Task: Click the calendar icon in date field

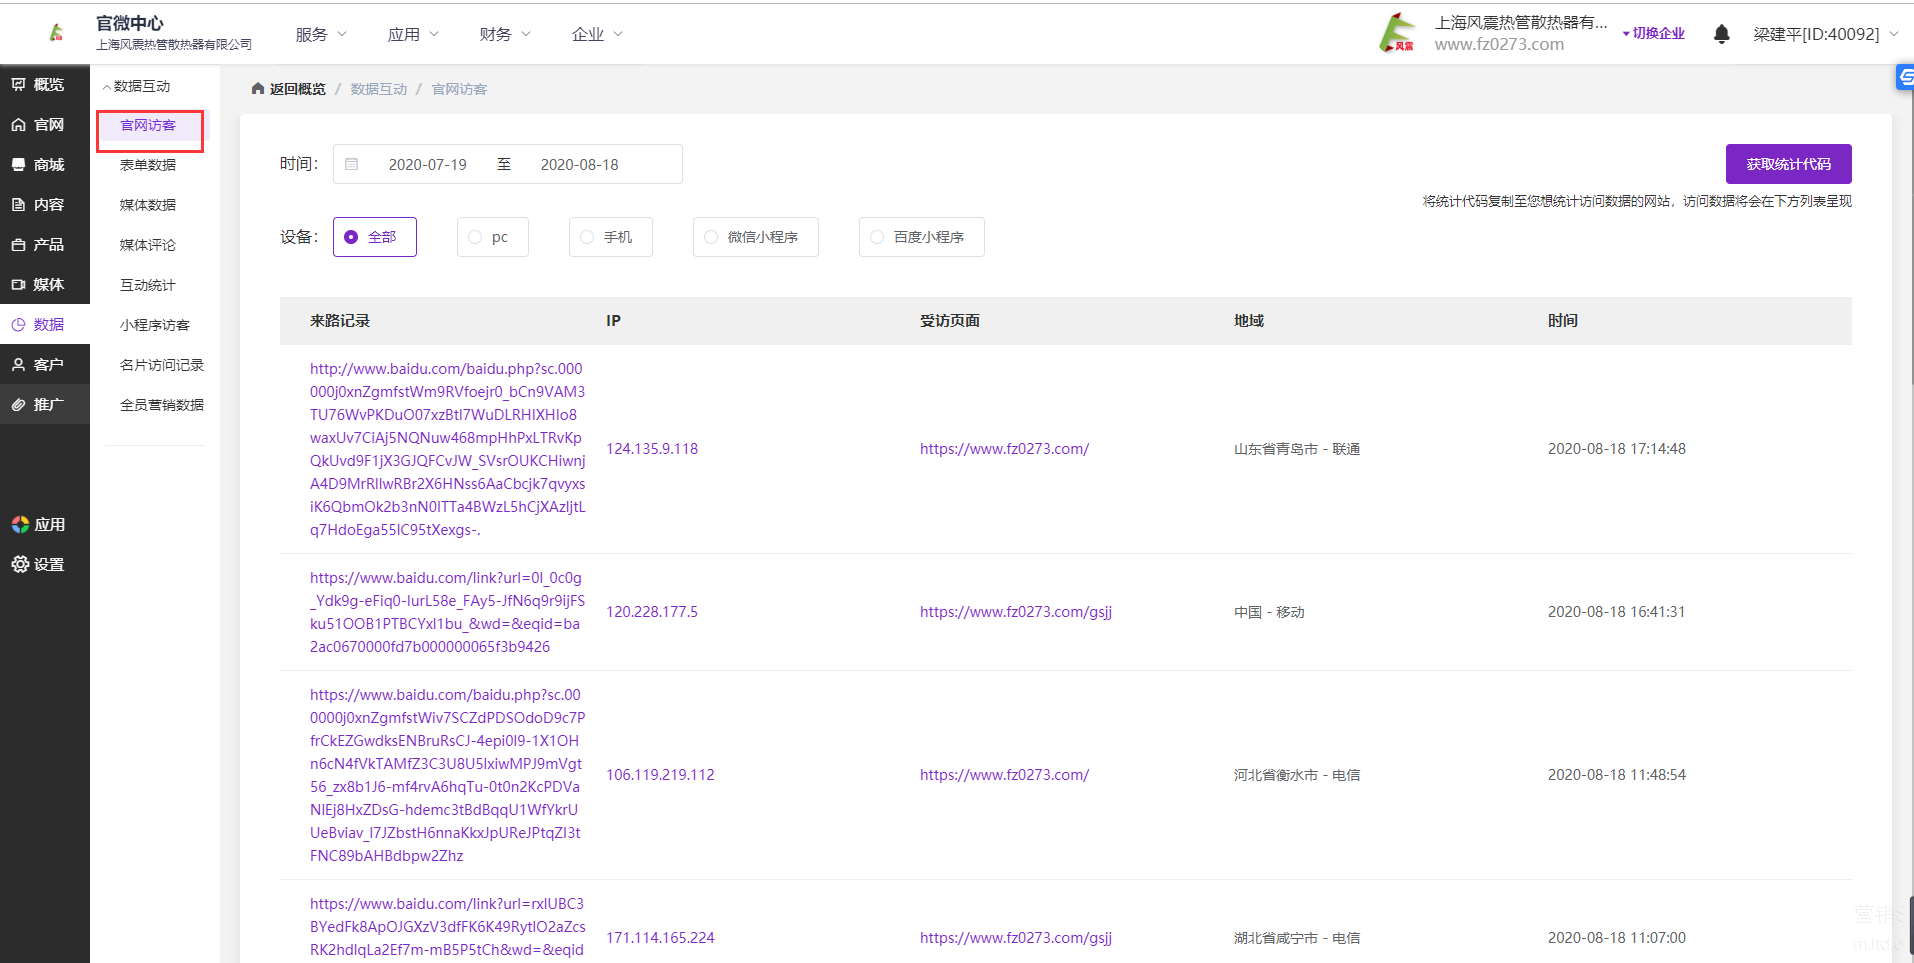Action: (352, 164)
